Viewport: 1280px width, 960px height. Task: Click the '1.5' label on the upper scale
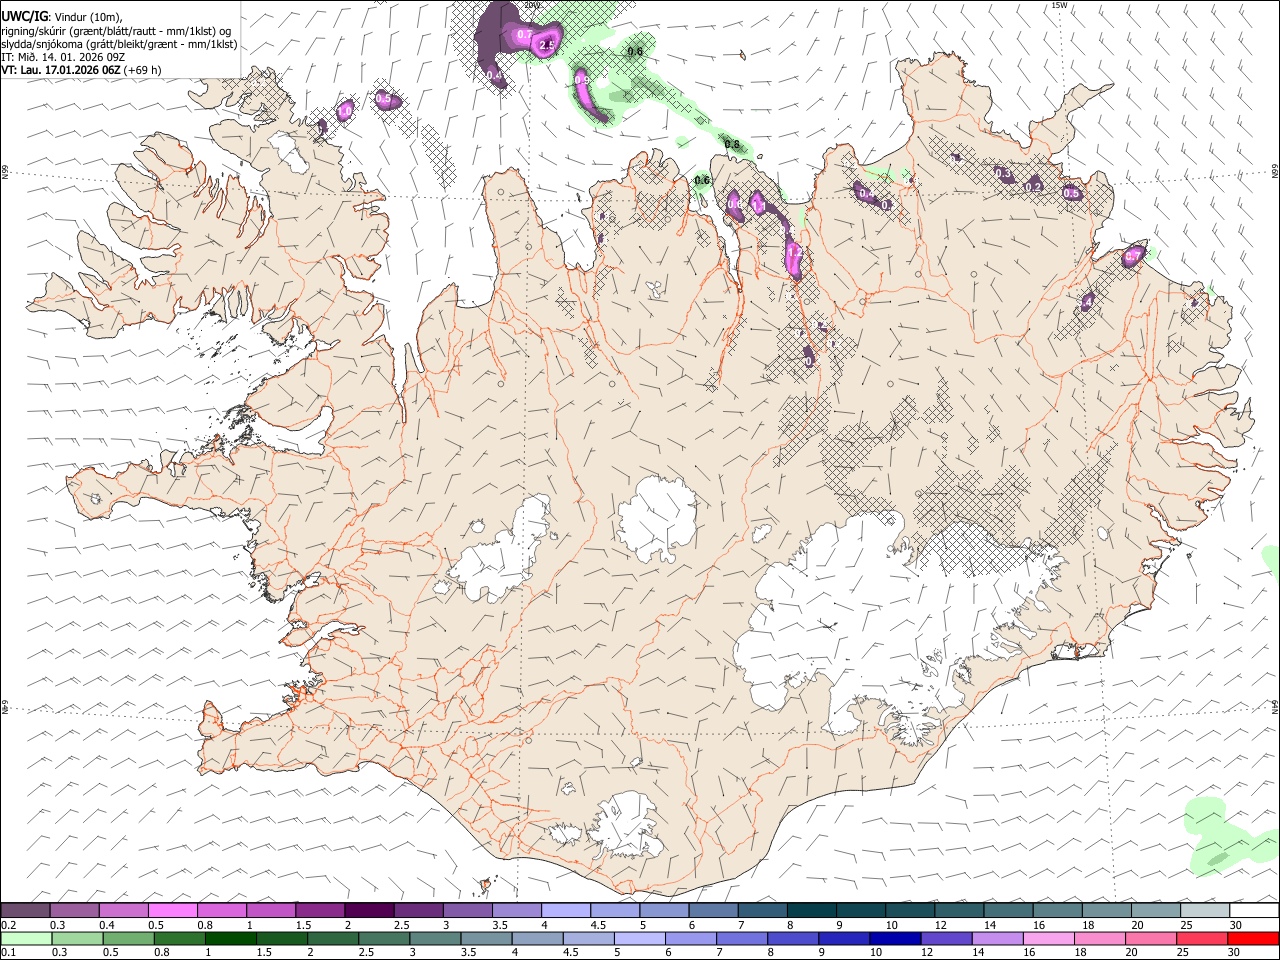(304, 925)
